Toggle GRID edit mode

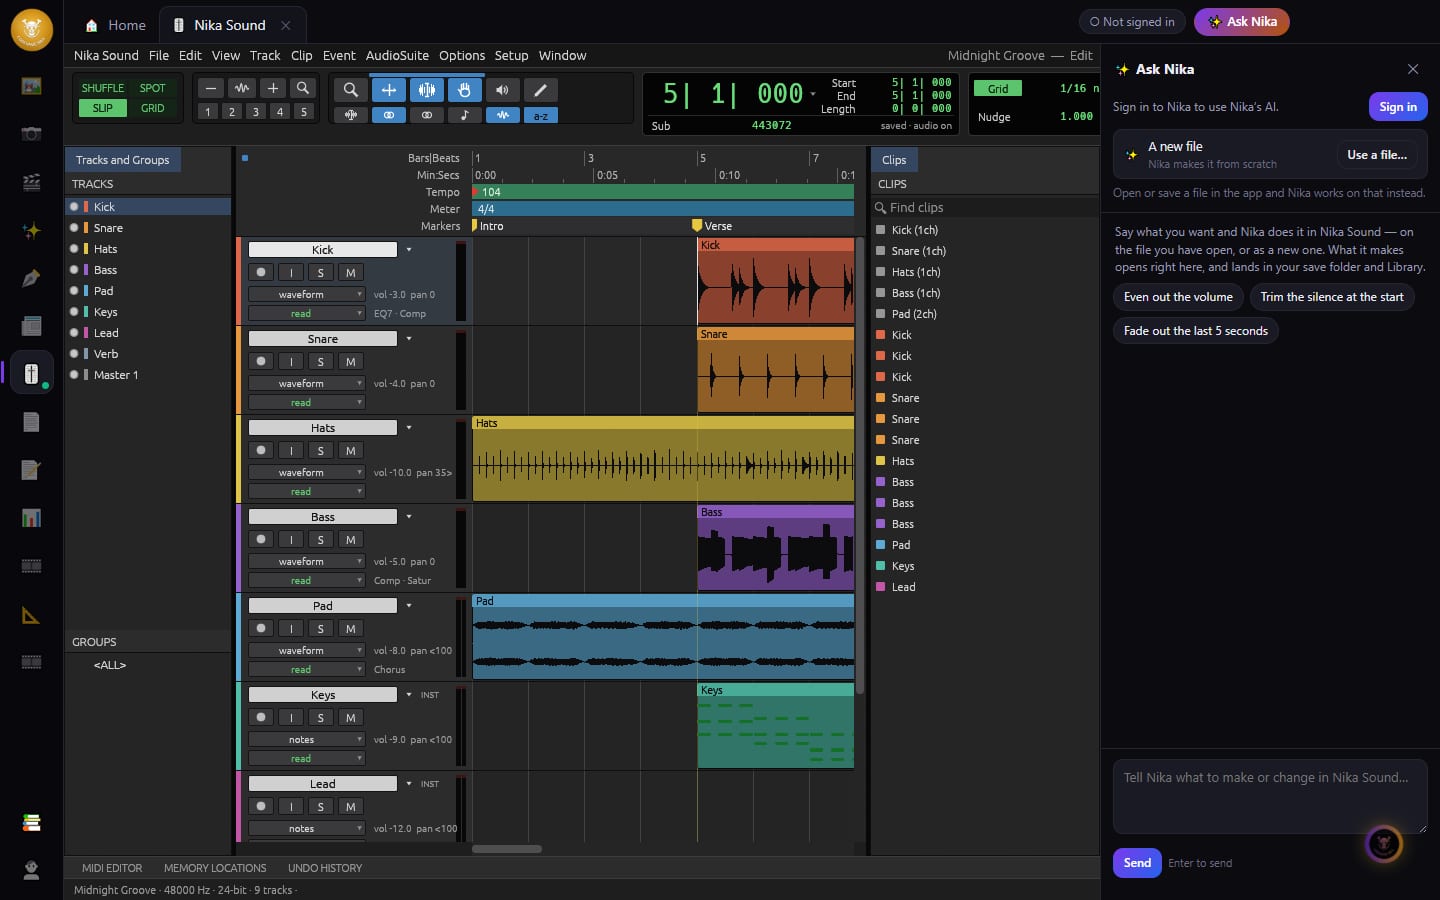click(153, 108)
